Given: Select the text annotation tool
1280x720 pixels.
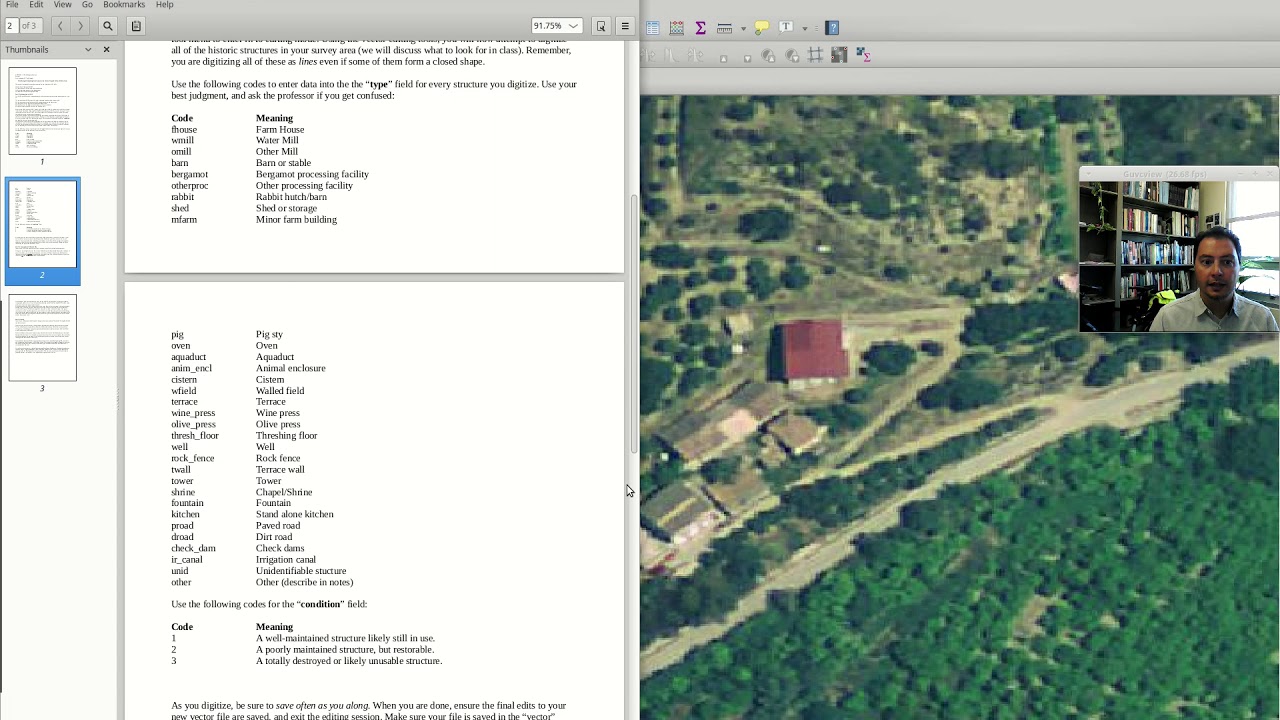Looking at the screenshot, I should point(786,27).
